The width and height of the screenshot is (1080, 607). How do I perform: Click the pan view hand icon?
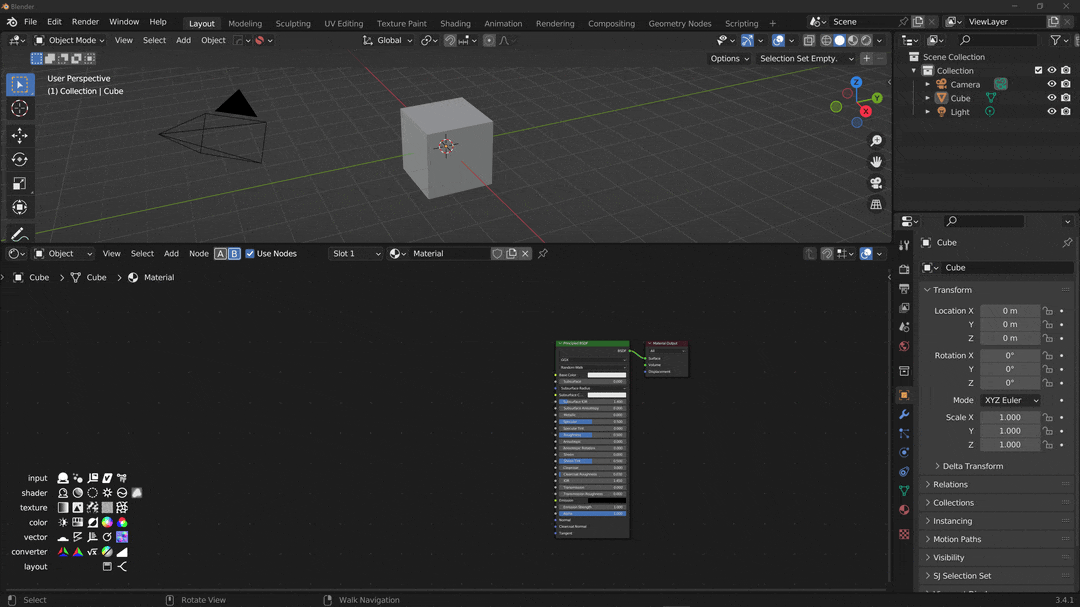click(876, 162)
